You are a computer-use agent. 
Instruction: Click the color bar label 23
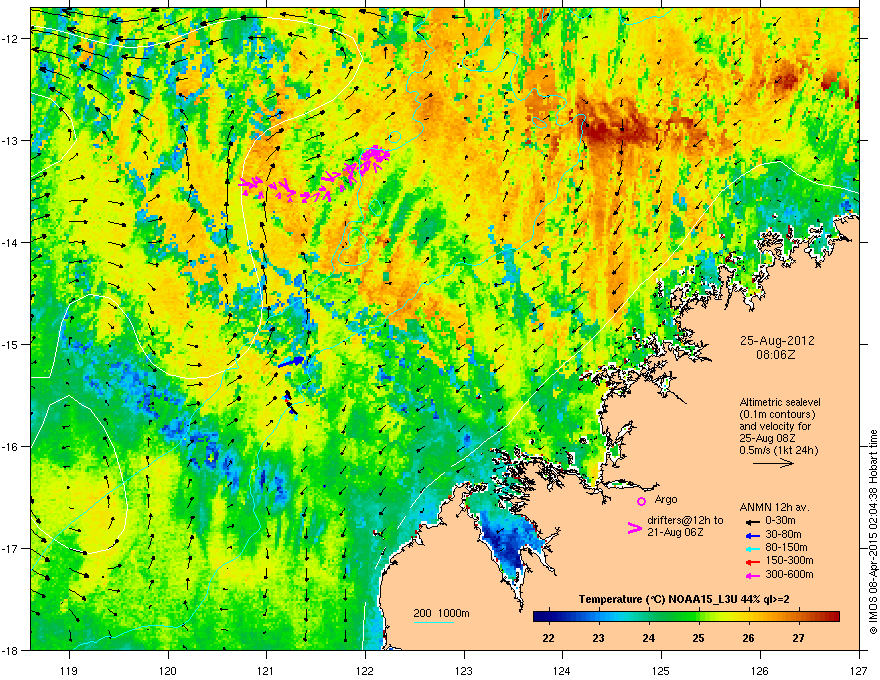pyautogui.click(x=598, y=638)
